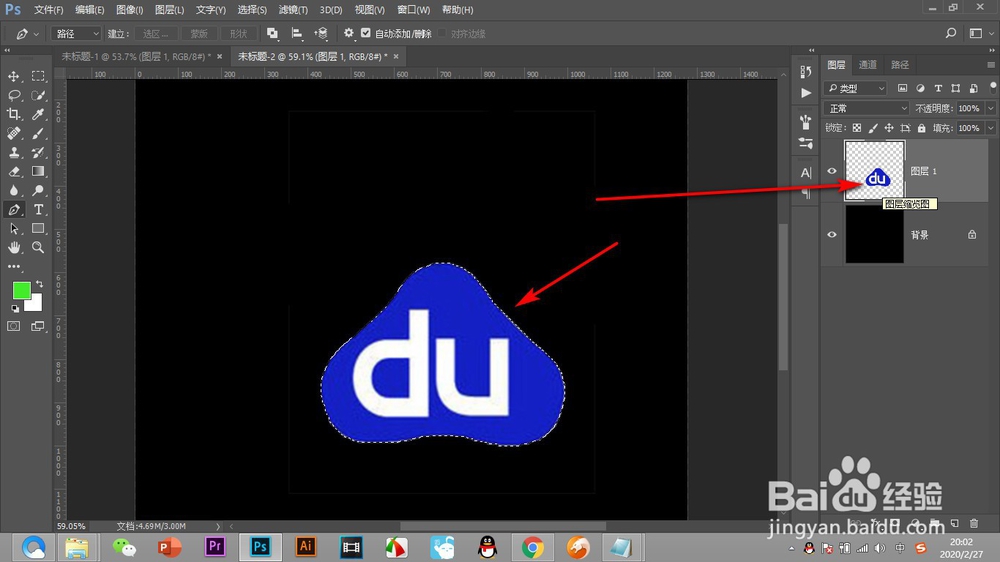Open the 图像(I) menu
1000x562 pixels.
[x=129, y=10]
